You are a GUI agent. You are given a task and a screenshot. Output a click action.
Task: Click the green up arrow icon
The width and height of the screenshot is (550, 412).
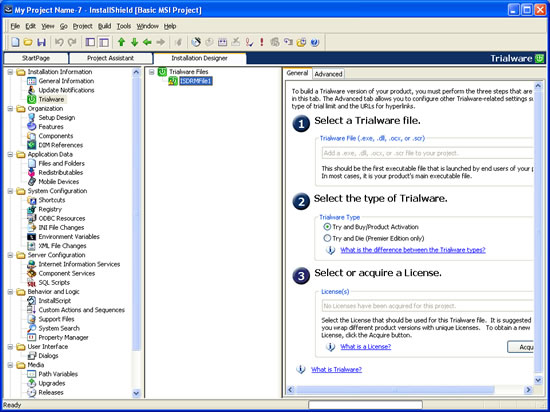point(121,42)
